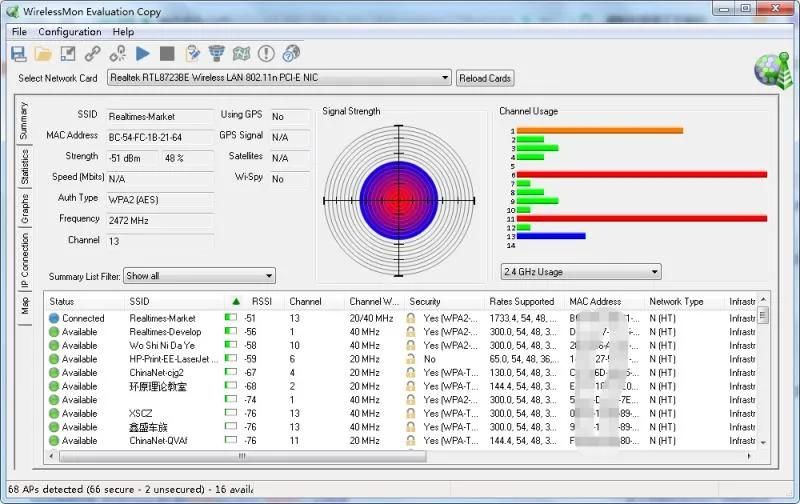Click the padlock icon in ChinaNet-cjg2 row

[411, 373]
